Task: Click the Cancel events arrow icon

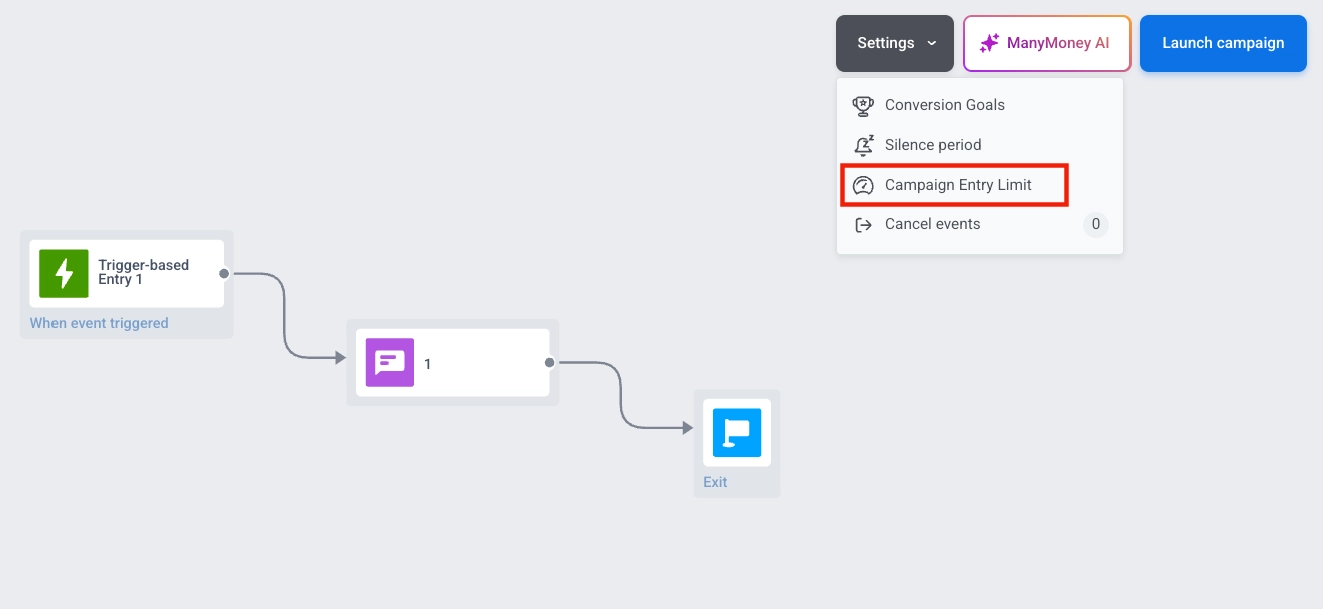Action: (x=863, y=225)
